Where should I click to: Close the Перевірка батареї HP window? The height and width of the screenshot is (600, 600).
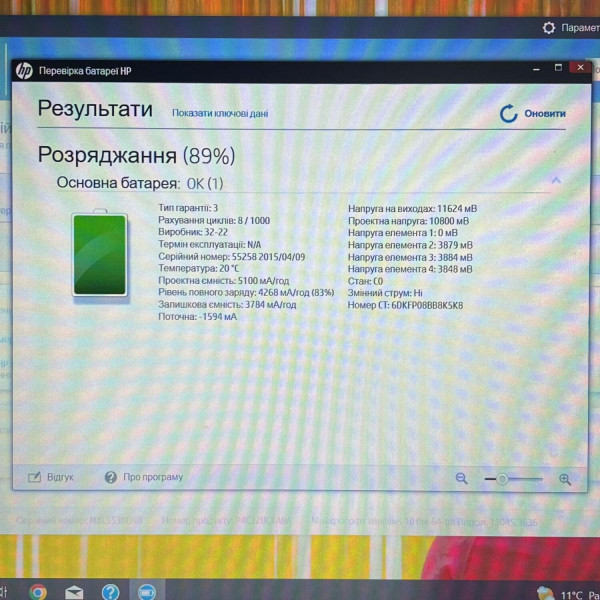(x=580, y=68)
